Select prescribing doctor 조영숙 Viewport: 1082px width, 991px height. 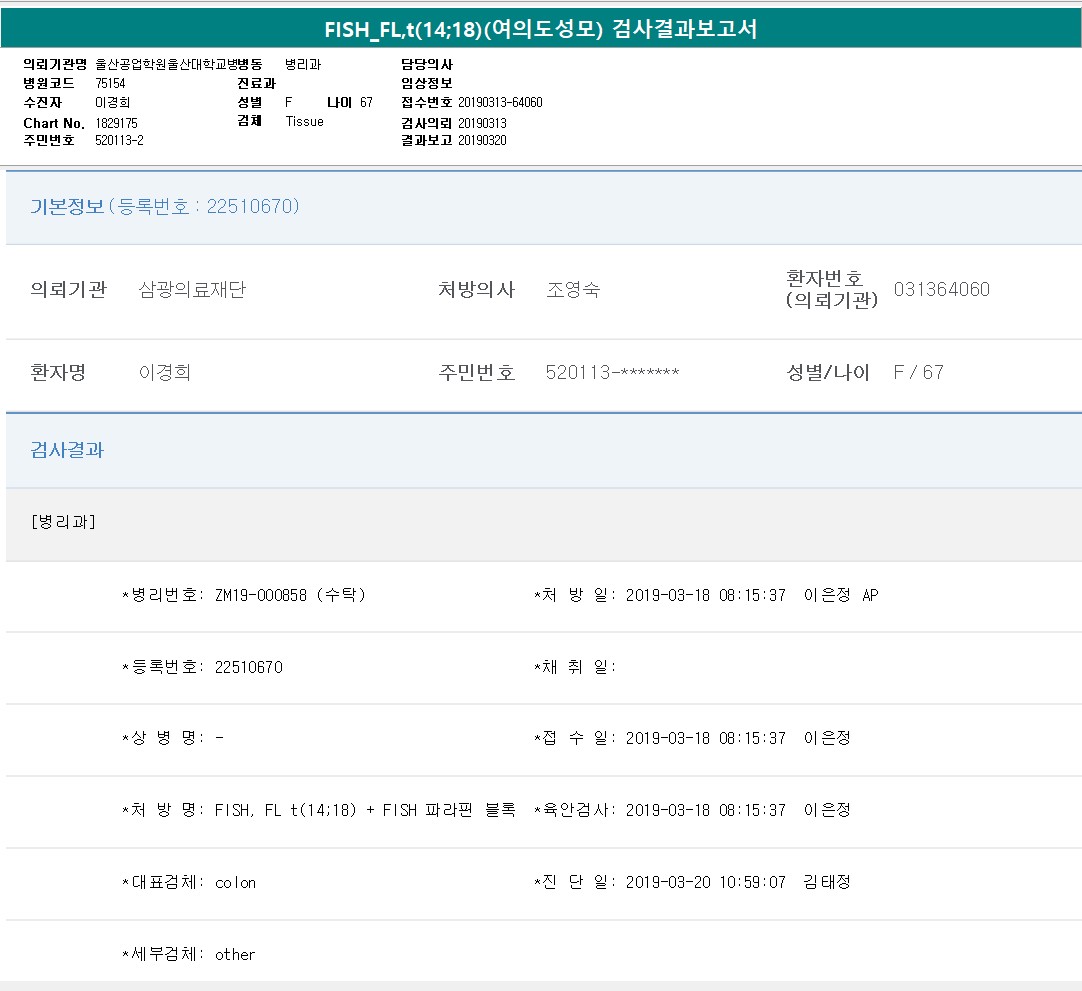click(x=573, y=289)
